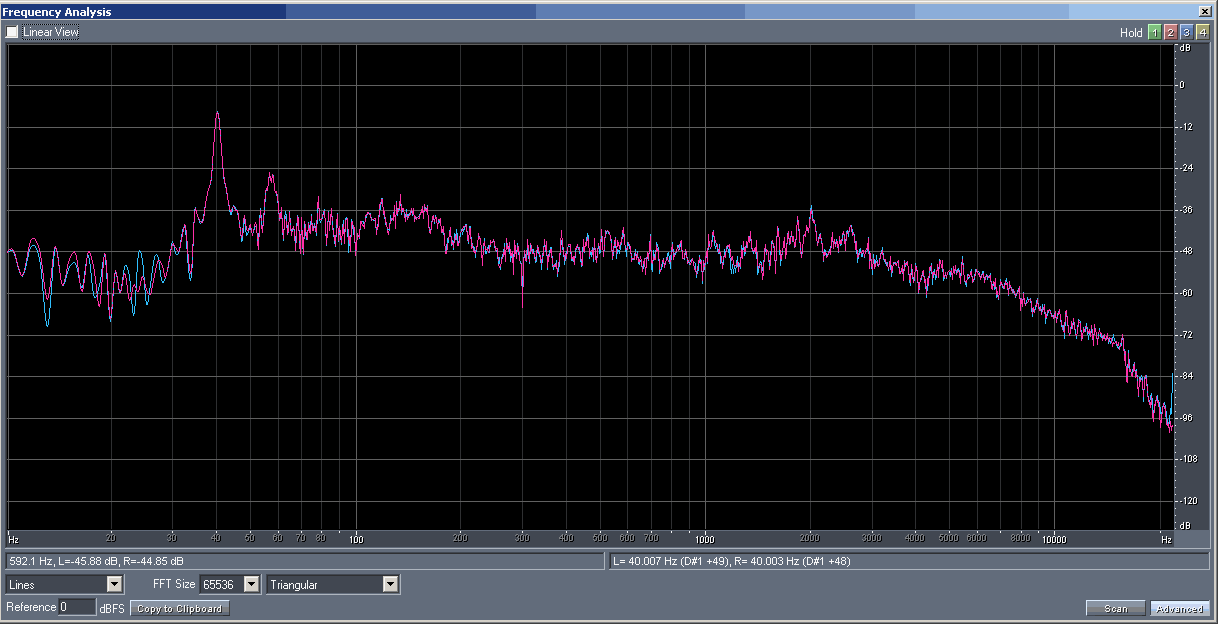
Task: Click the 1000 Hz label on frequency axis
Action: click(705, 538)
